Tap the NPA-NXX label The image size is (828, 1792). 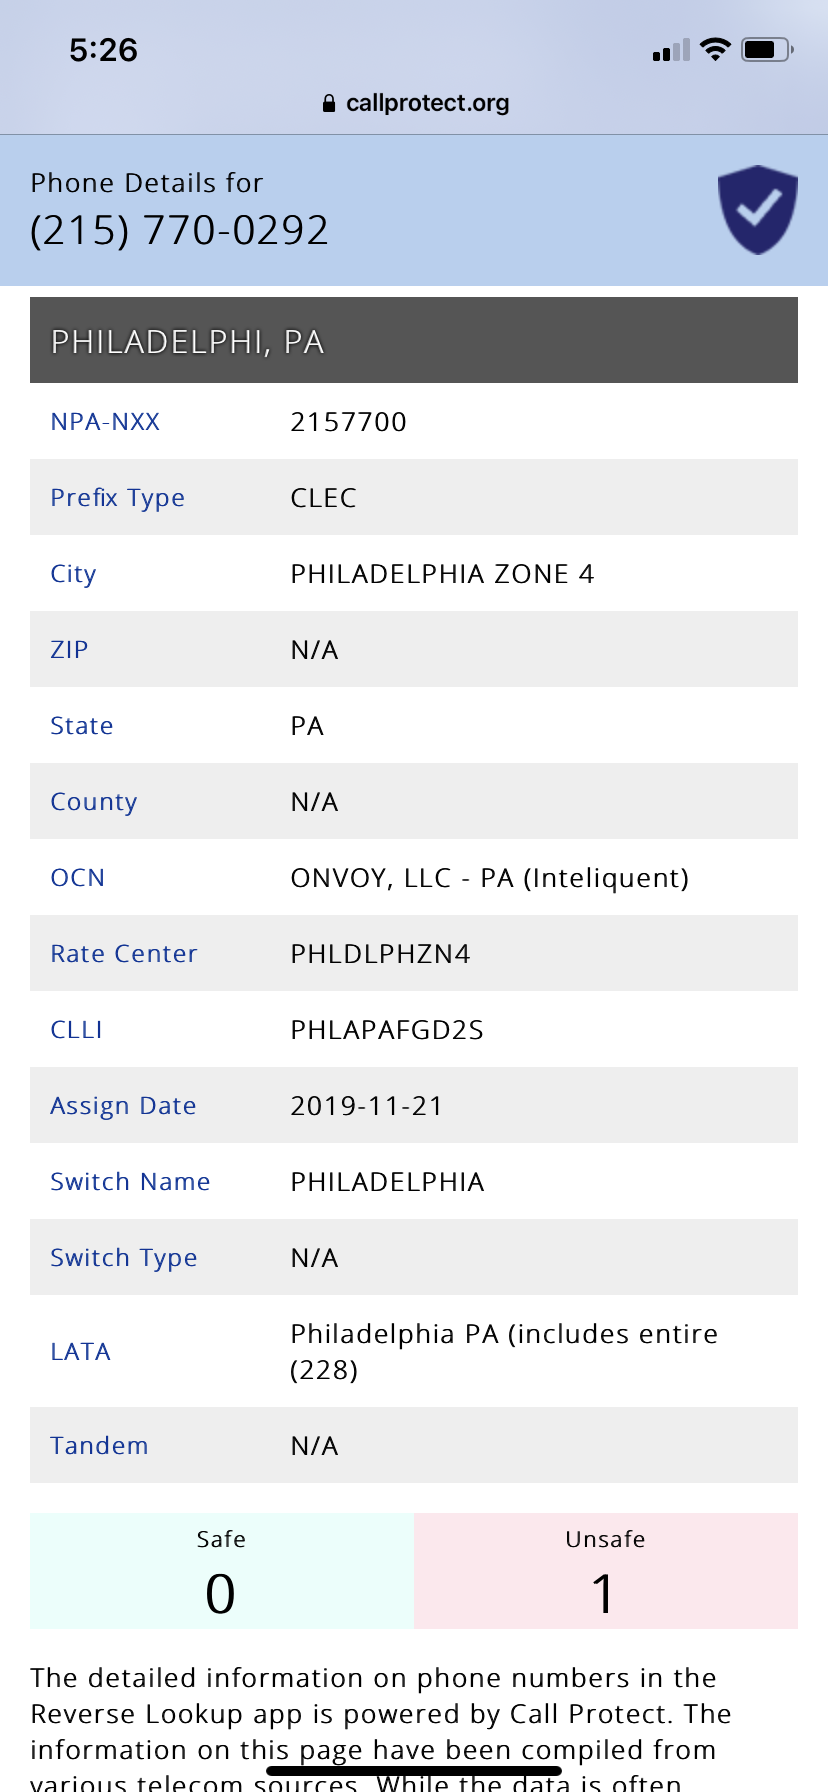[x=105, y=422]
